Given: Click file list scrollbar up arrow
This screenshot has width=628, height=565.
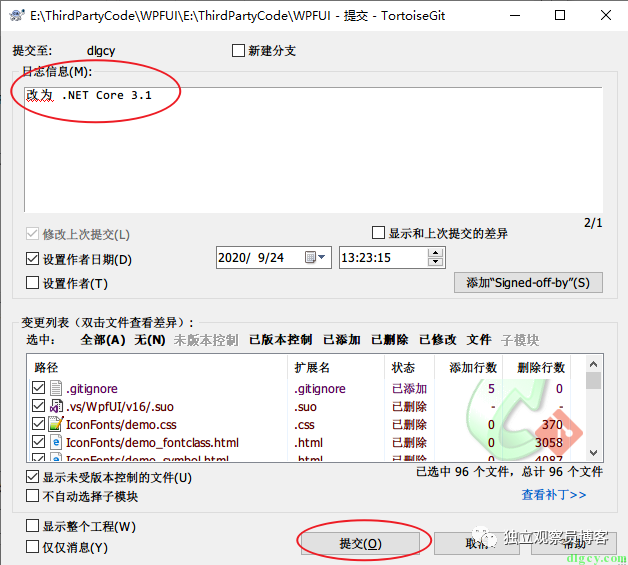Looking at the screenshot, I should [594, 364].
